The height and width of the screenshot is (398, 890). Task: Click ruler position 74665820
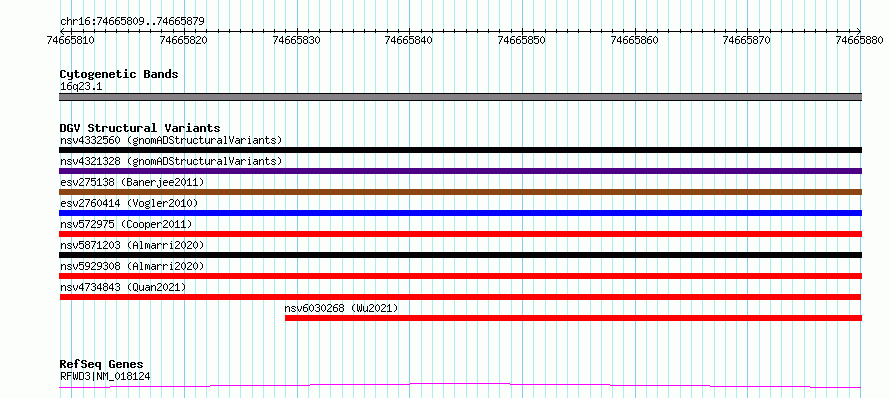[184, 40]
